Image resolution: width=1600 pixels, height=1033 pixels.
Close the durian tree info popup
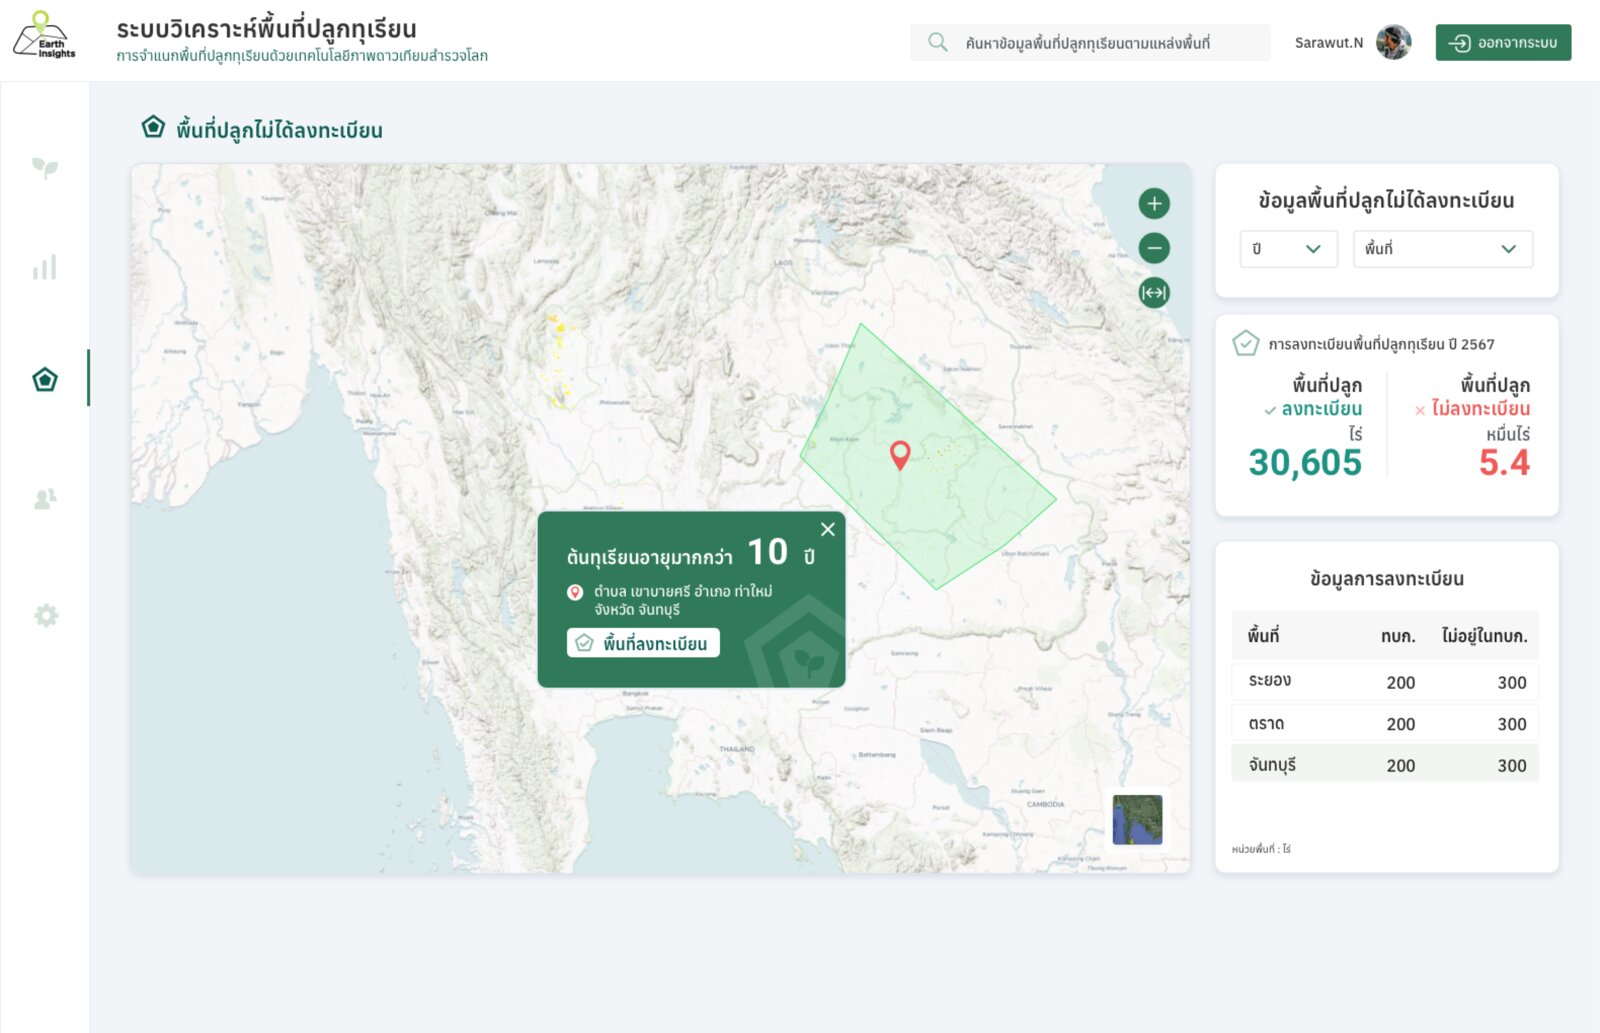point(828,530)
